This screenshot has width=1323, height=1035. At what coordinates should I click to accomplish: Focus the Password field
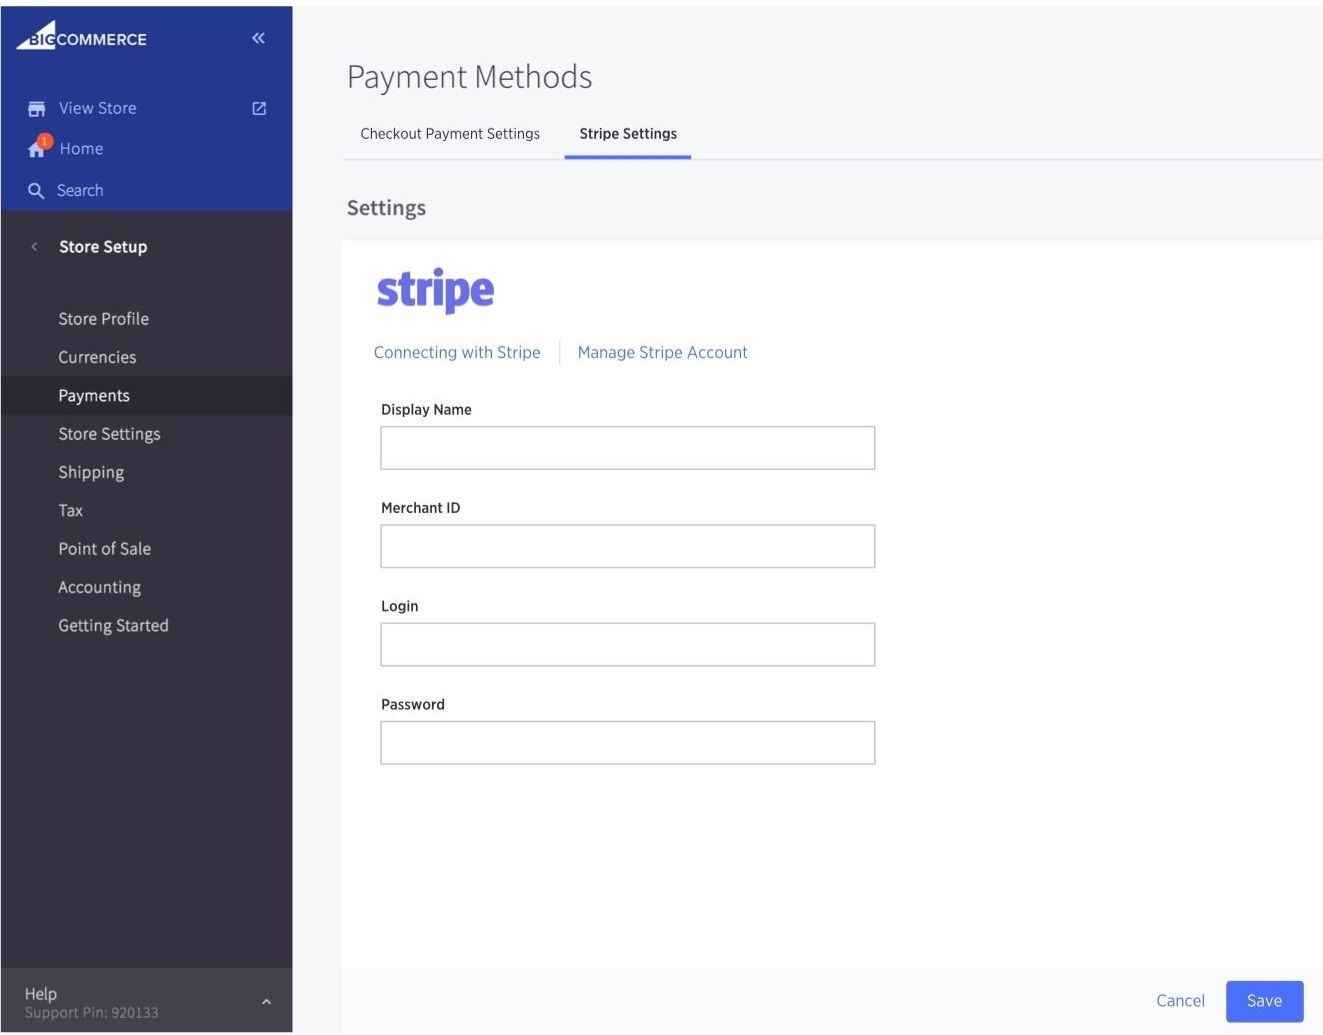pyautogui.click(x=627, y=743)
